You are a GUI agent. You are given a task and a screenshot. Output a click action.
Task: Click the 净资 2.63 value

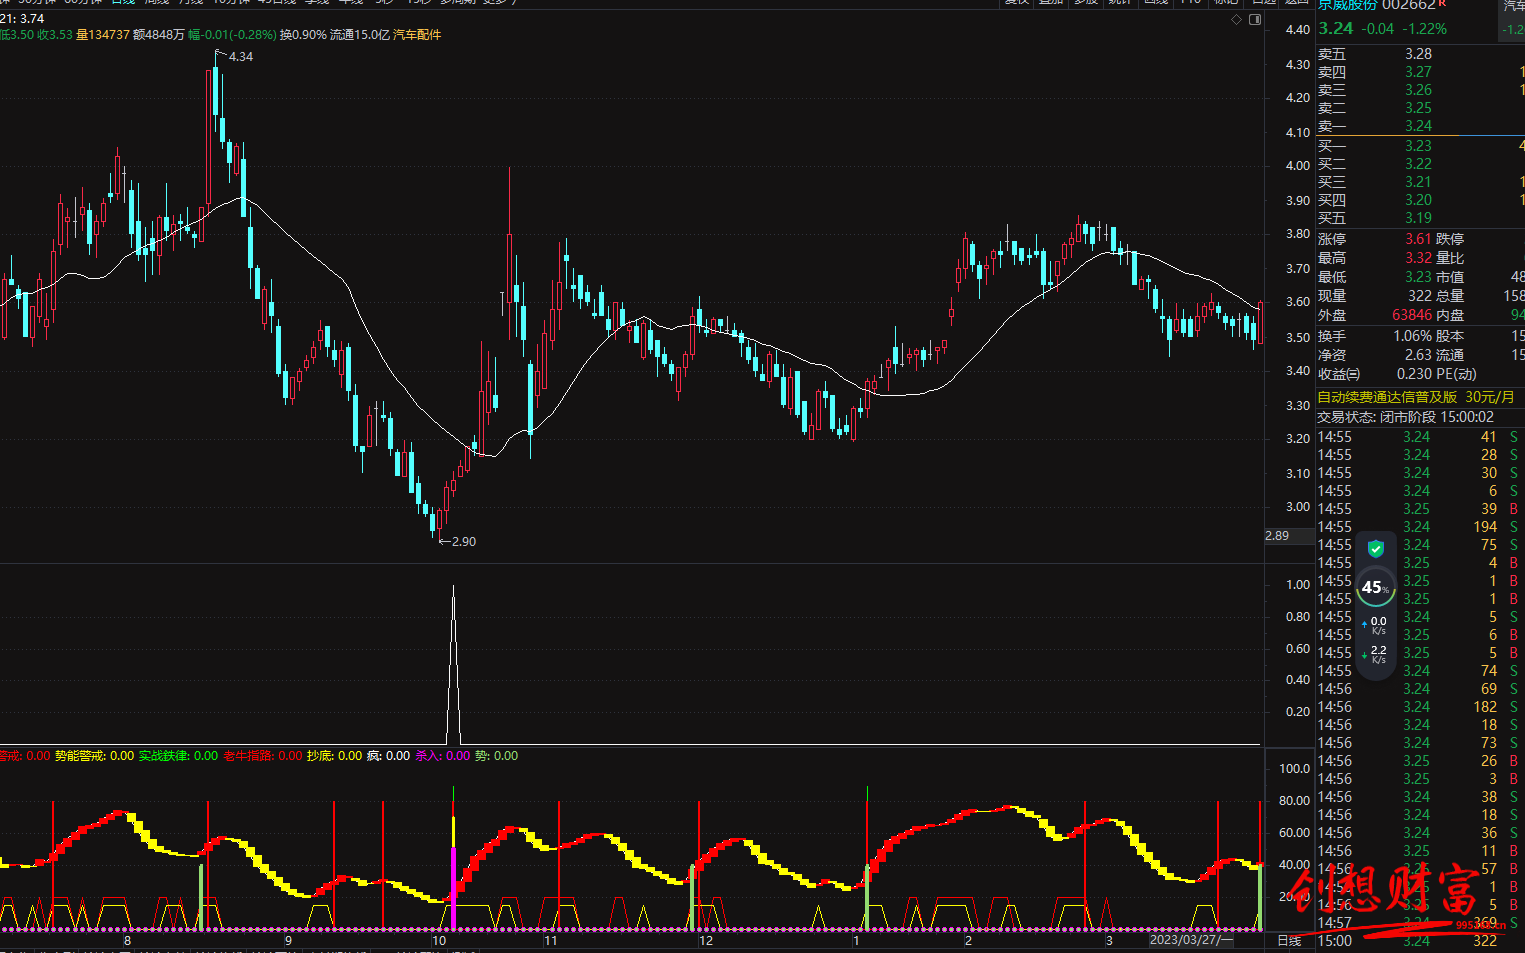pos(1418,355)
